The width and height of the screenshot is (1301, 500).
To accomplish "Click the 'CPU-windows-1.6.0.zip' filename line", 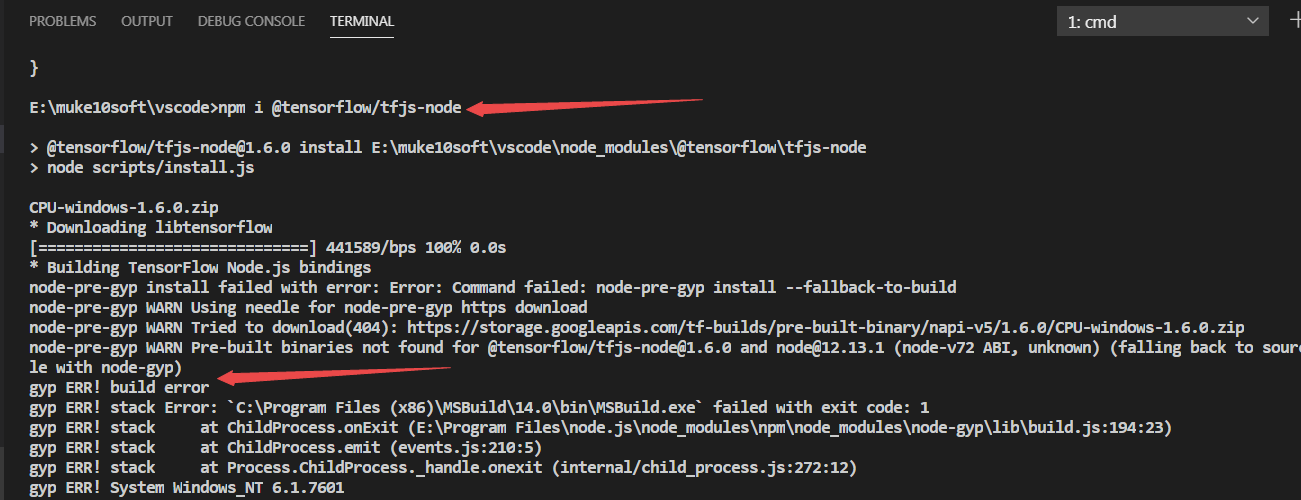I will click(124, 207).
